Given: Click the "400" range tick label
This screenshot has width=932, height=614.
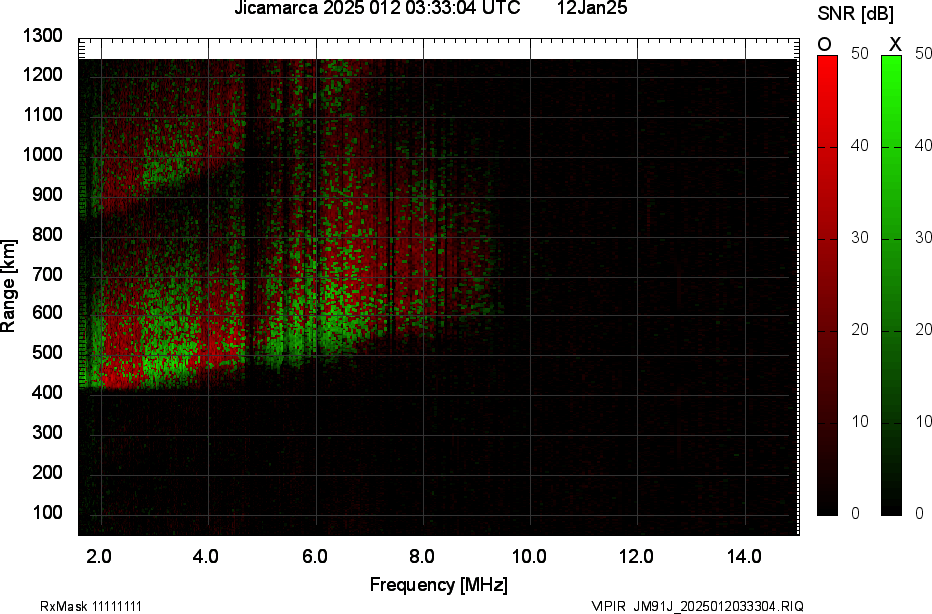Looking at the screenshot, I should click(47, 392).
